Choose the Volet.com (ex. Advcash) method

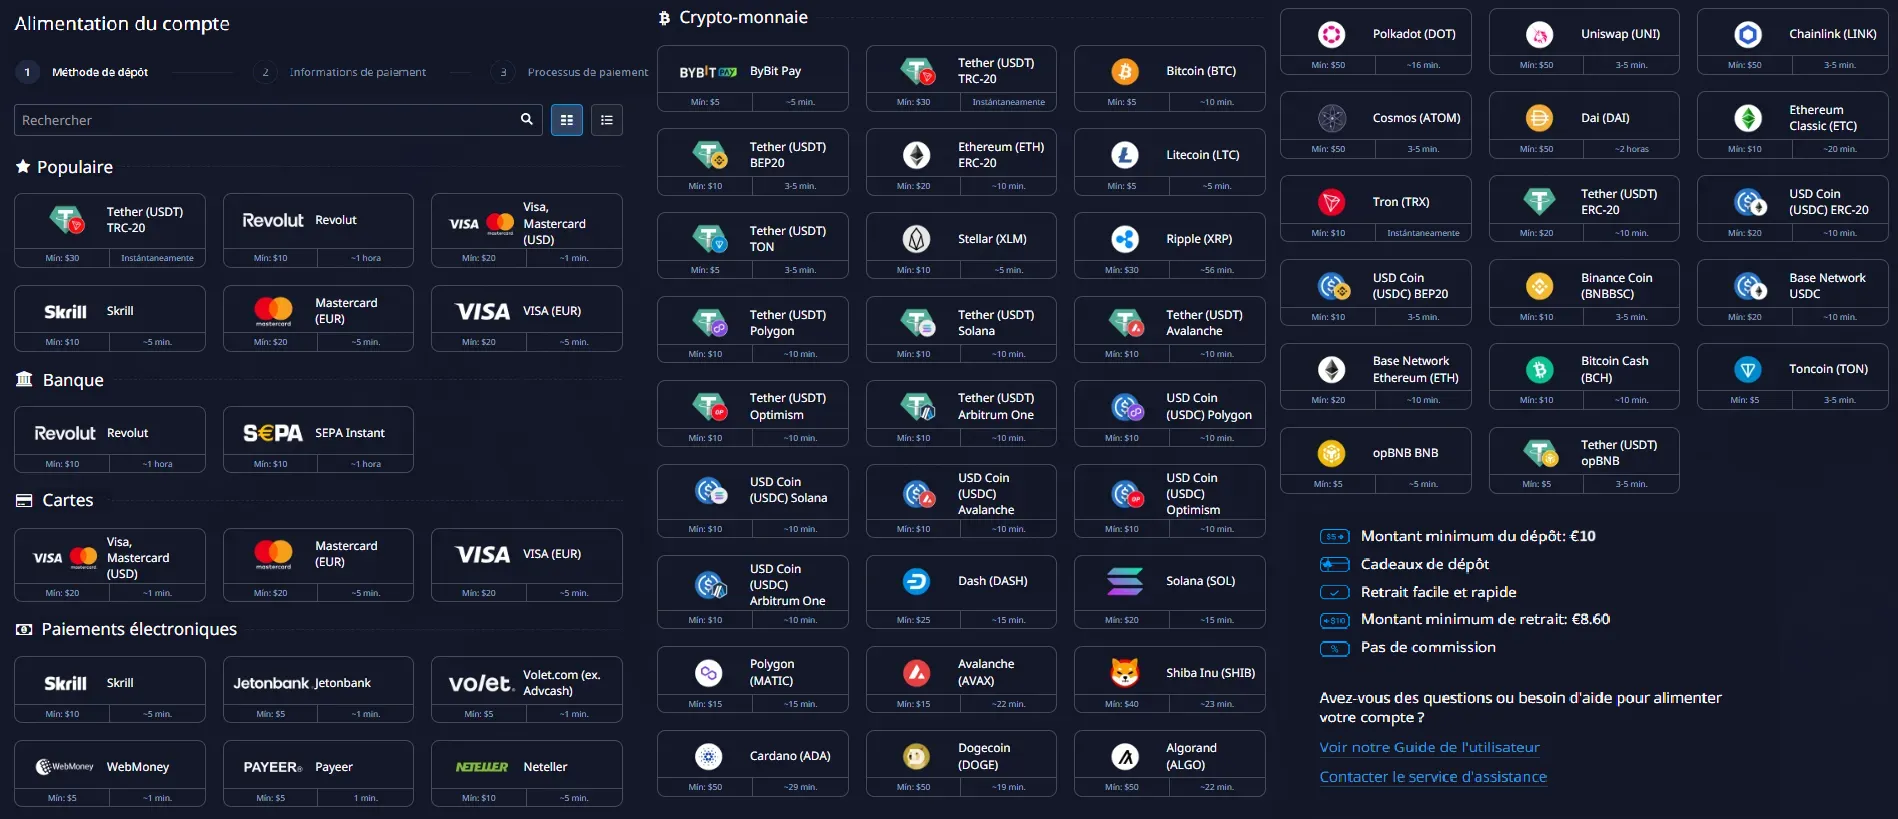[527, 690]
